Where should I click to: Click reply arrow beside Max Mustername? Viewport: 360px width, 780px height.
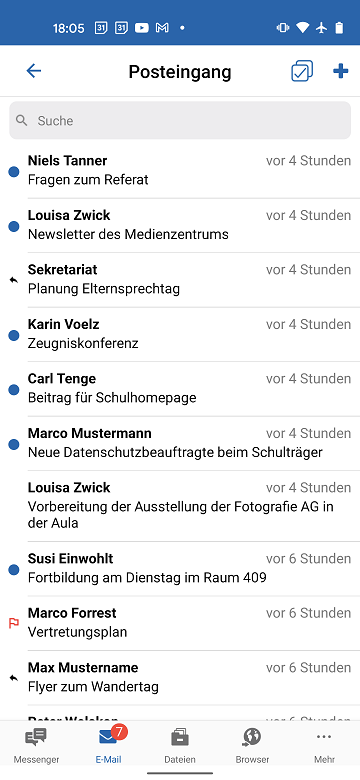(14, 678)
